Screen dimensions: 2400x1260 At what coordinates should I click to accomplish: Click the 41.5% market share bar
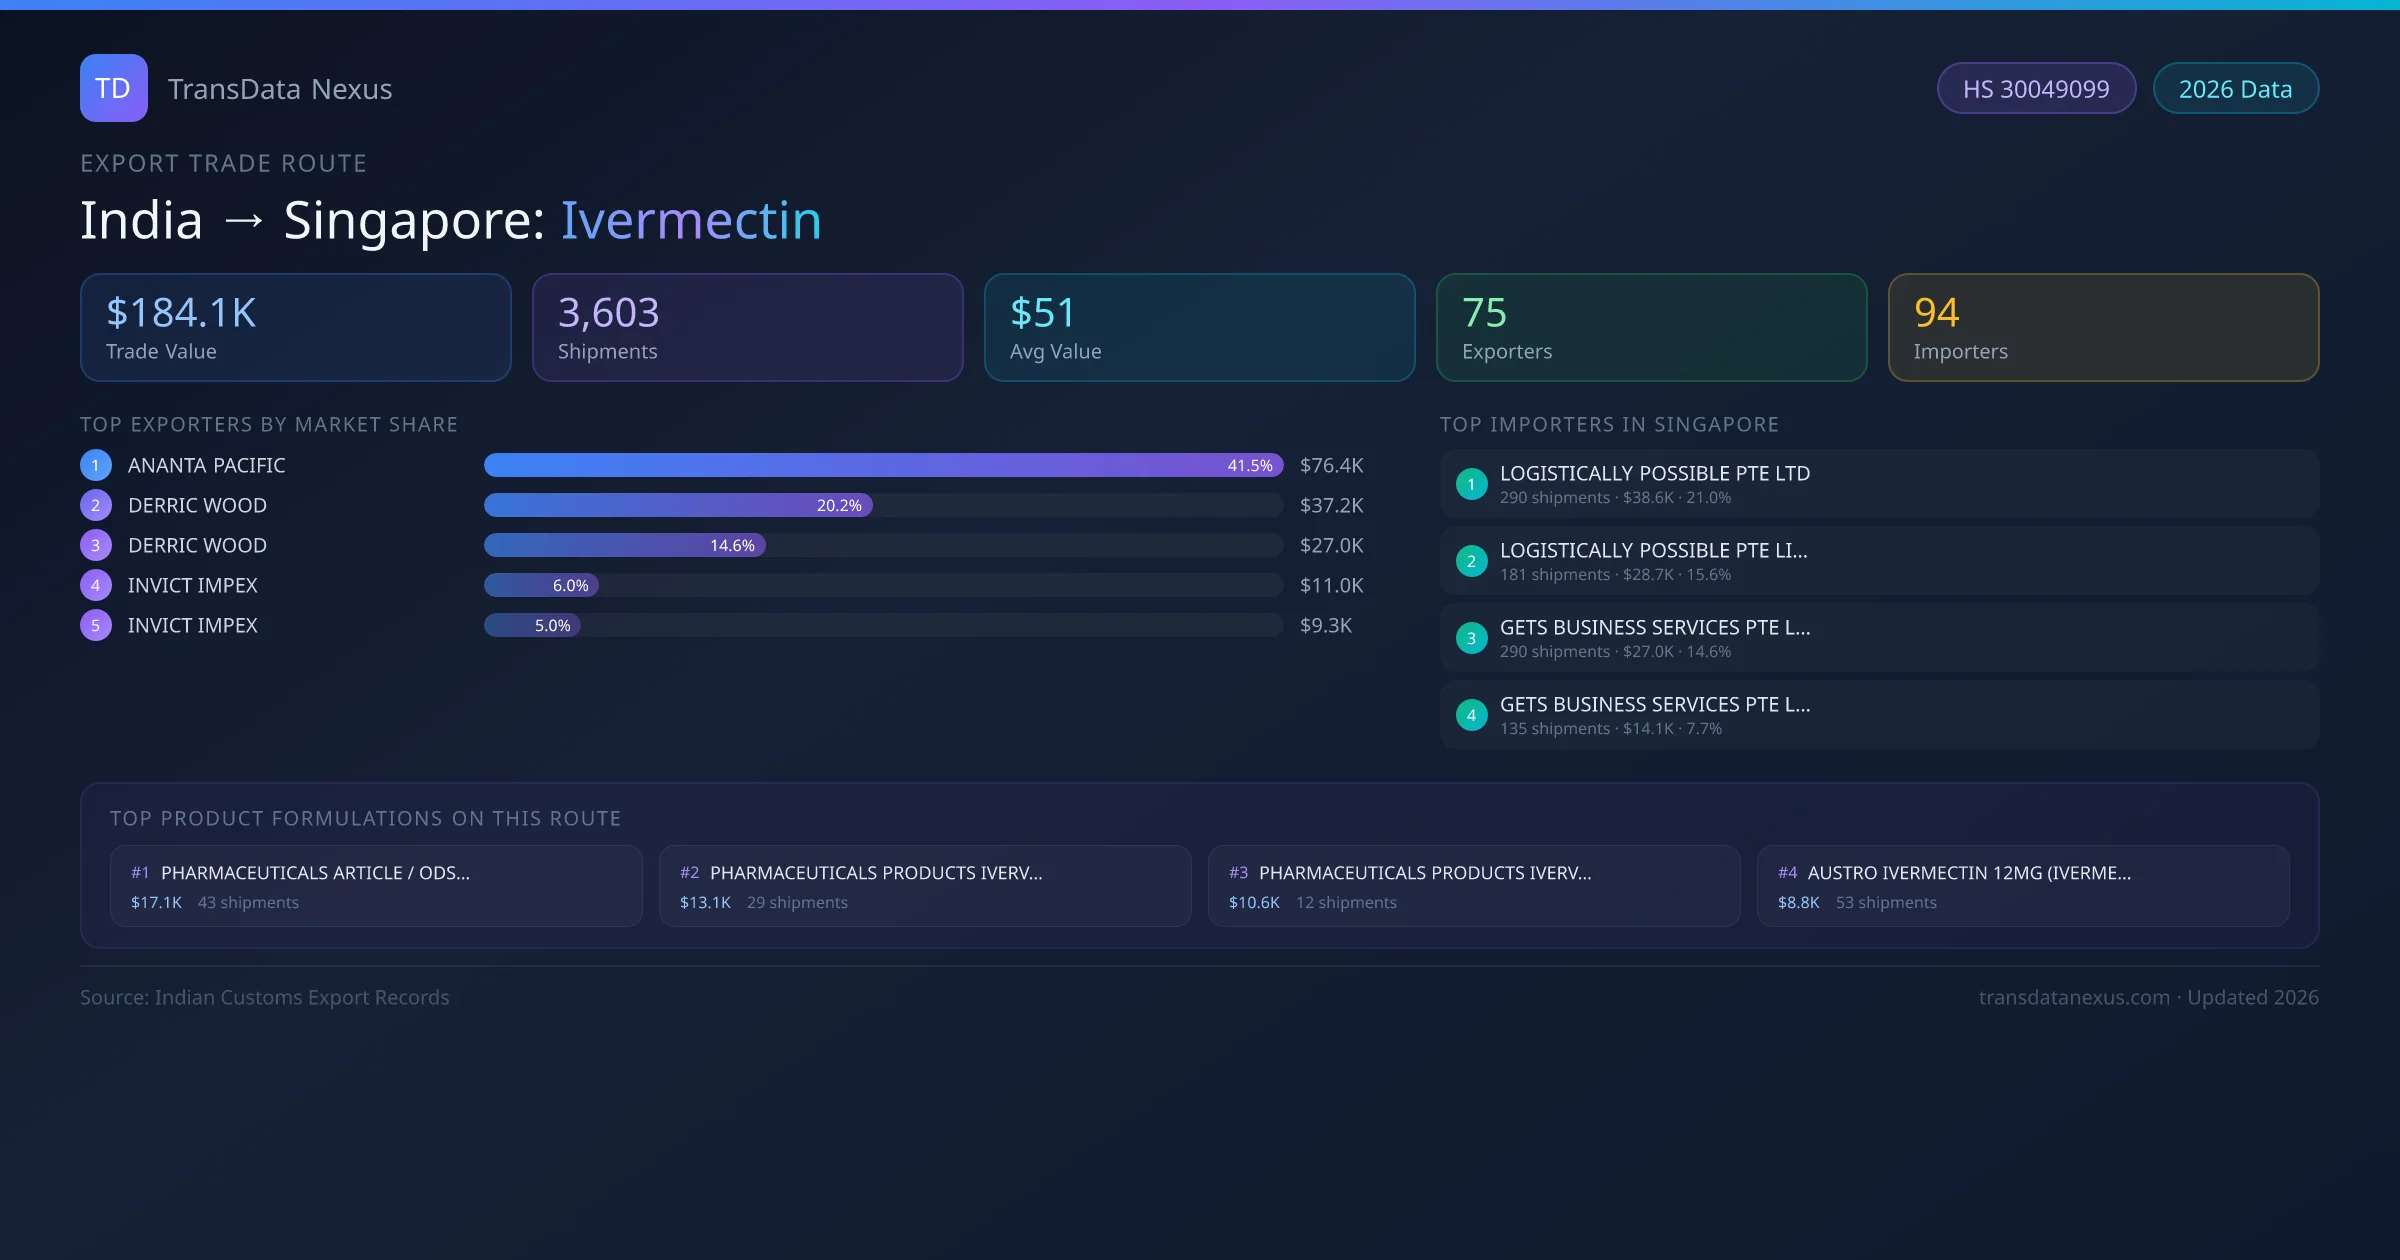click(x=883, y=465)
